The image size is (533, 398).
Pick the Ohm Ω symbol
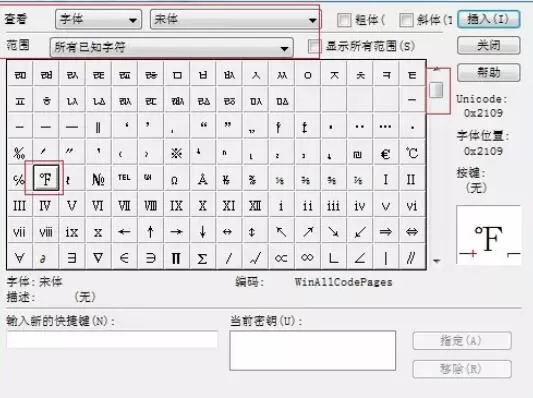176,178
